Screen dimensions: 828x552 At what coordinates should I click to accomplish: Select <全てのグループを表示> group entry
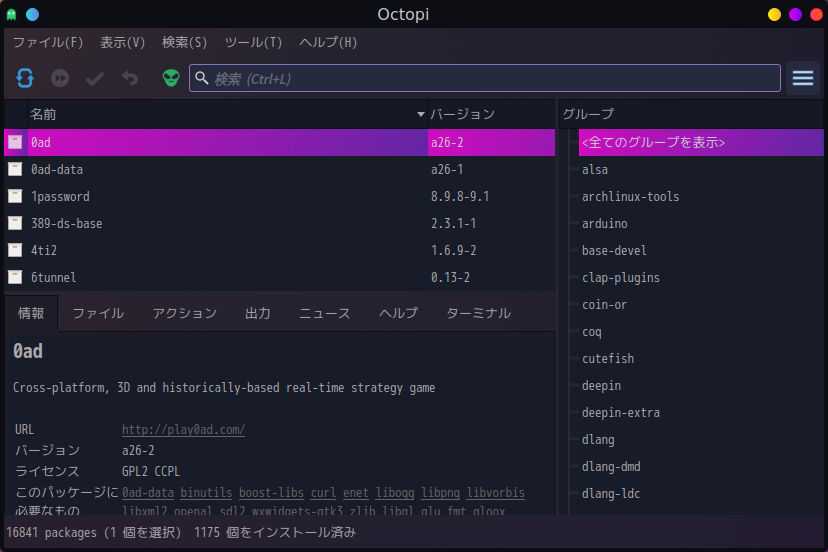coord(701,142)
